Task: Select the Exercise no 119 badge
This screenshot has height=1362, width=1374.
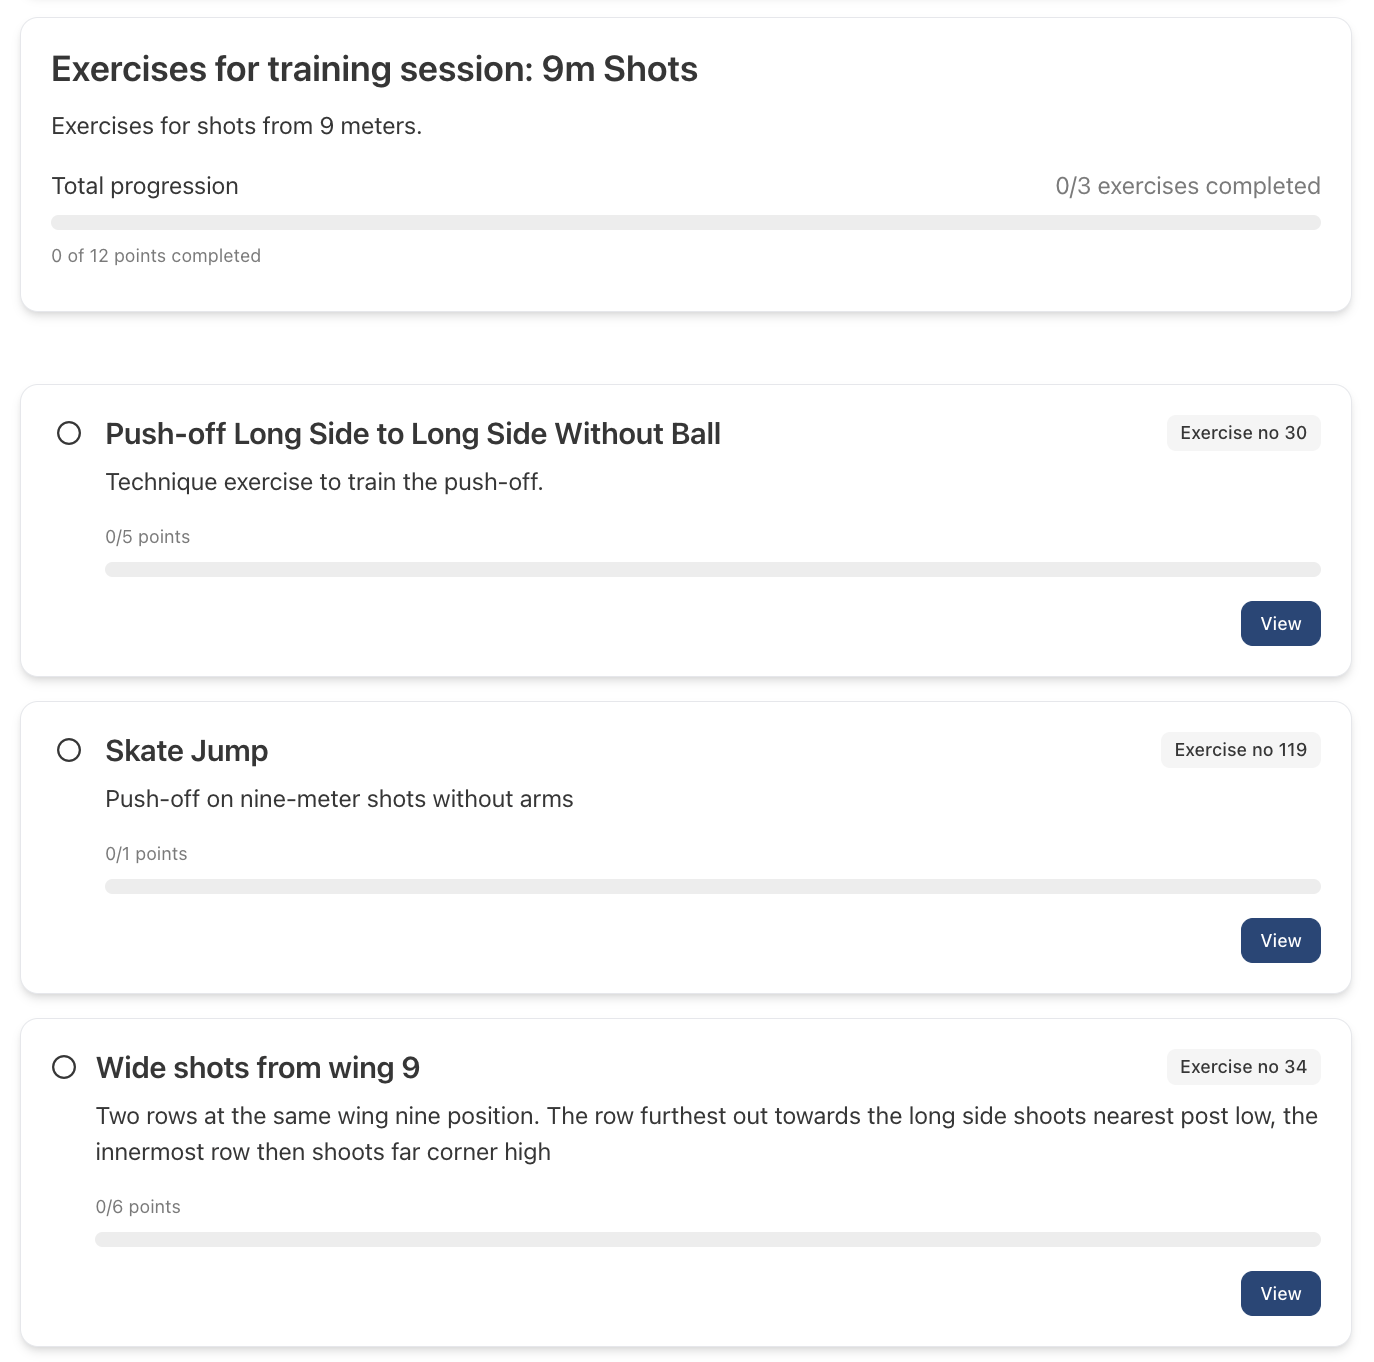Action: [x=1240, y=749]
